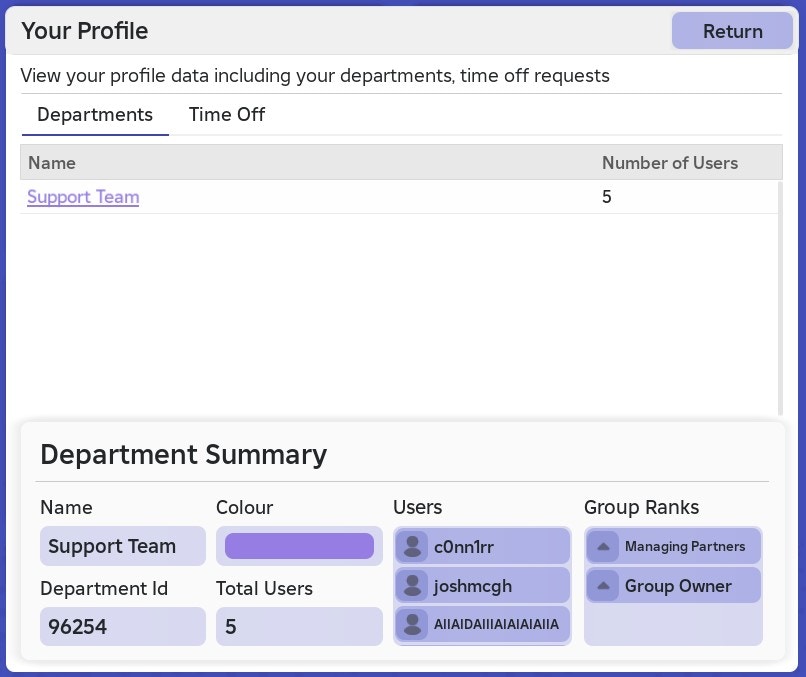
Task: Click the avatar icon next to c0nn1rr
Action: coord(412,546)
